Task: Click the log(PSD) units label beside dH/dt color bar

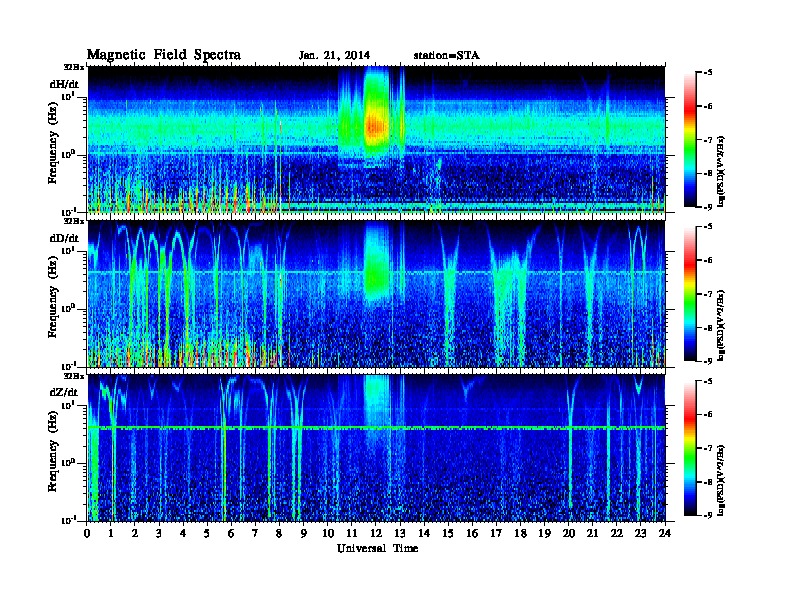Action: pyautogui.click(x=722, y=171)
